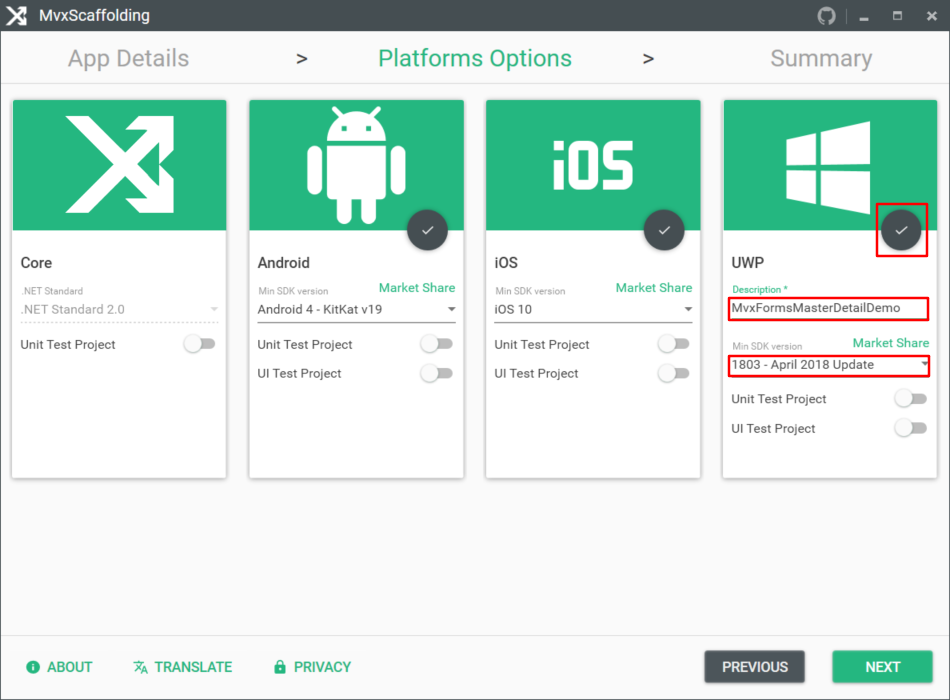The height and width of the screenshot is (700, 950).
Task: Click the Android card title text
Action: coord(284,263)
